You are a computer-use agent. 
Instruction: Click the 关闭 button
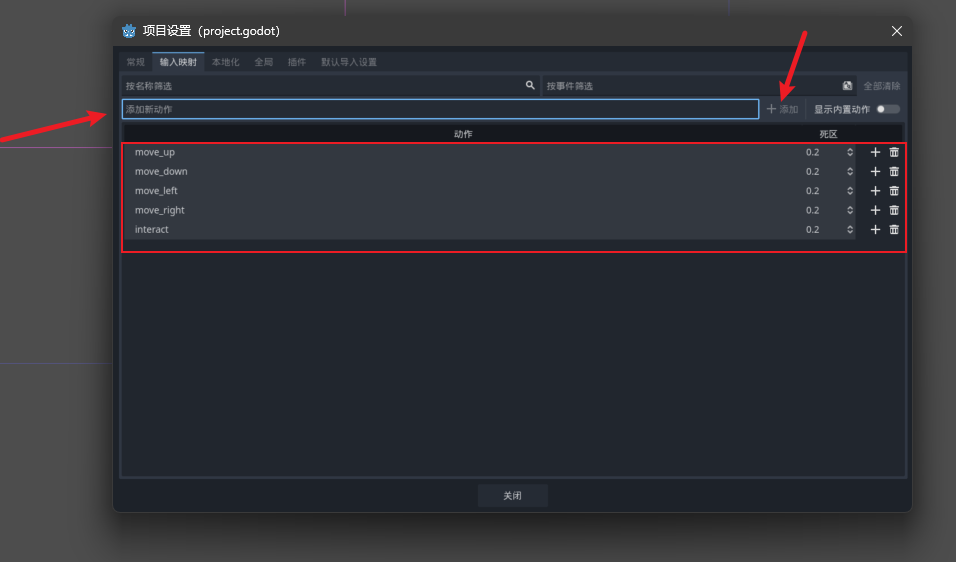(x=512, y=496)
